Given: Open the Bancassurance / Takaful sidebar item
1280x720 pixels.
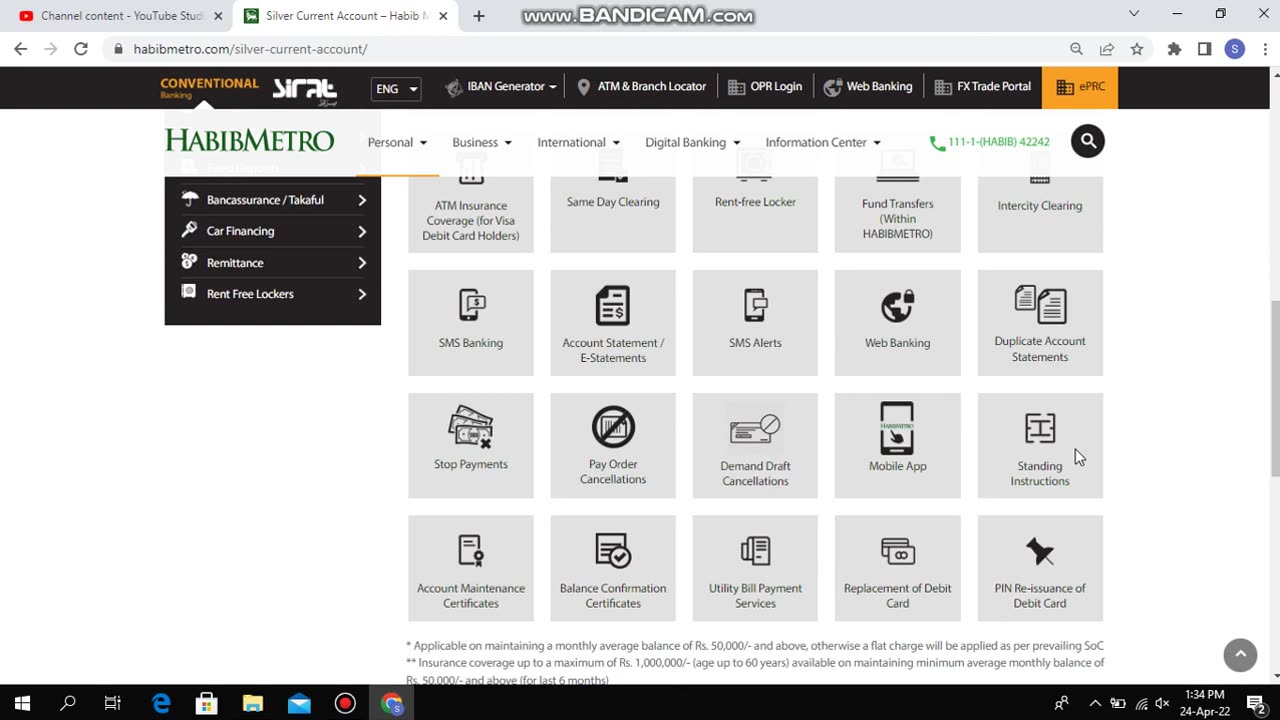Looking at the screenshot, I should [273, 200].
